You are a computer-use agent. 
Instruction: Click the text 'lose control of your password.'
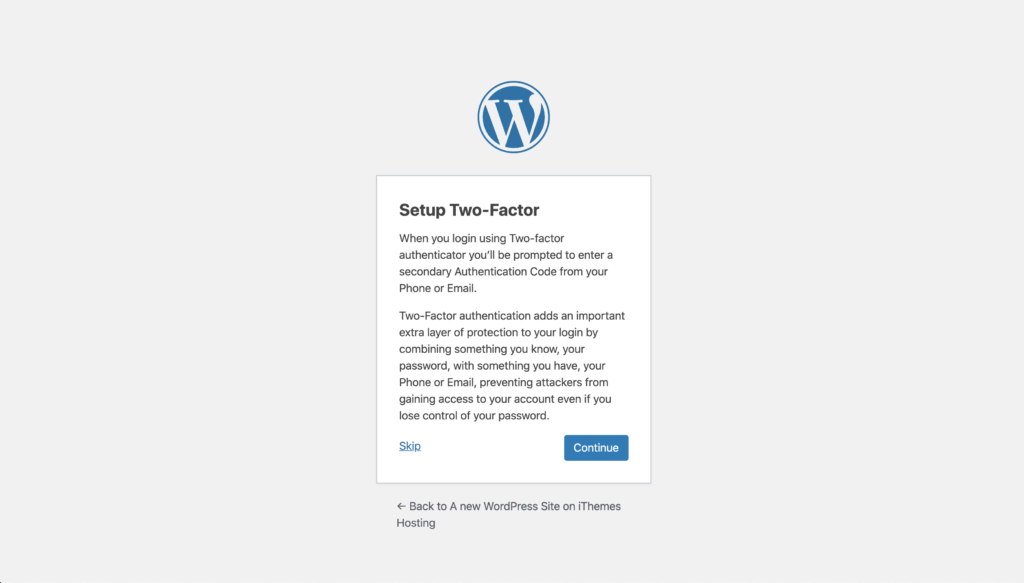pos(474,416)
